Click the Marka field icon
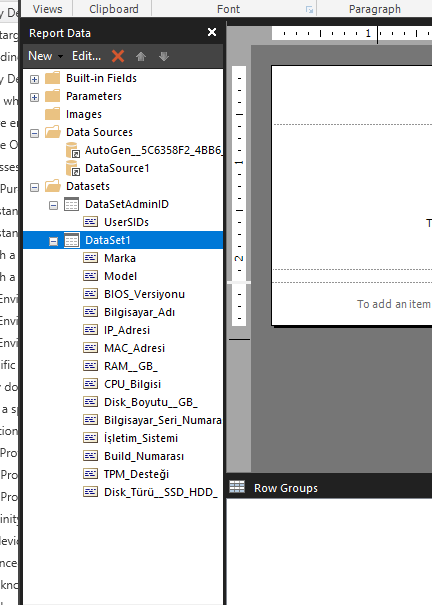432x605 pixels. (x=91, y=258)
